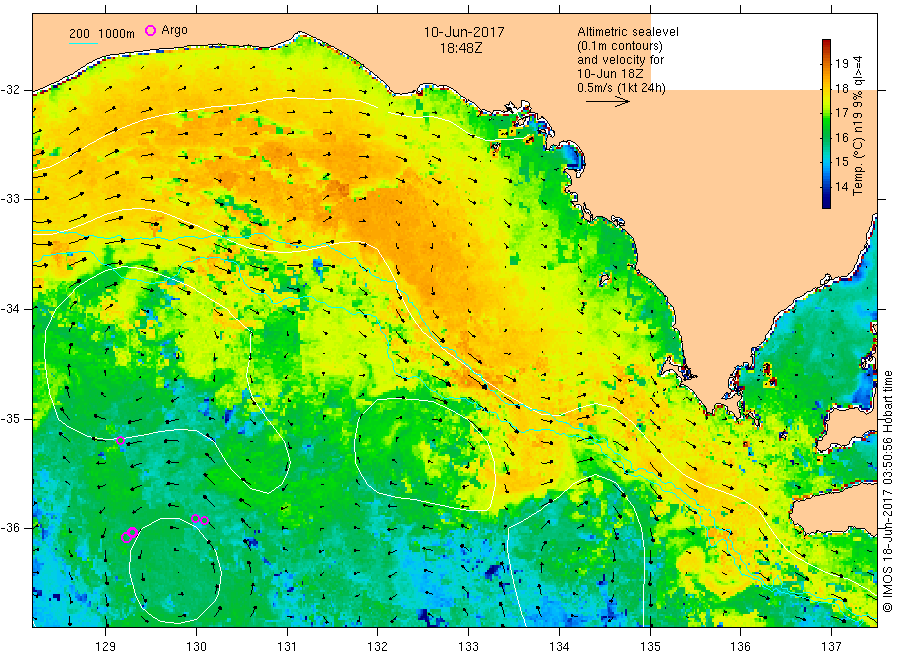The height and width of the screenshot is (660, 900).
Task: Click longitude label 130
Action: point(196,647)
